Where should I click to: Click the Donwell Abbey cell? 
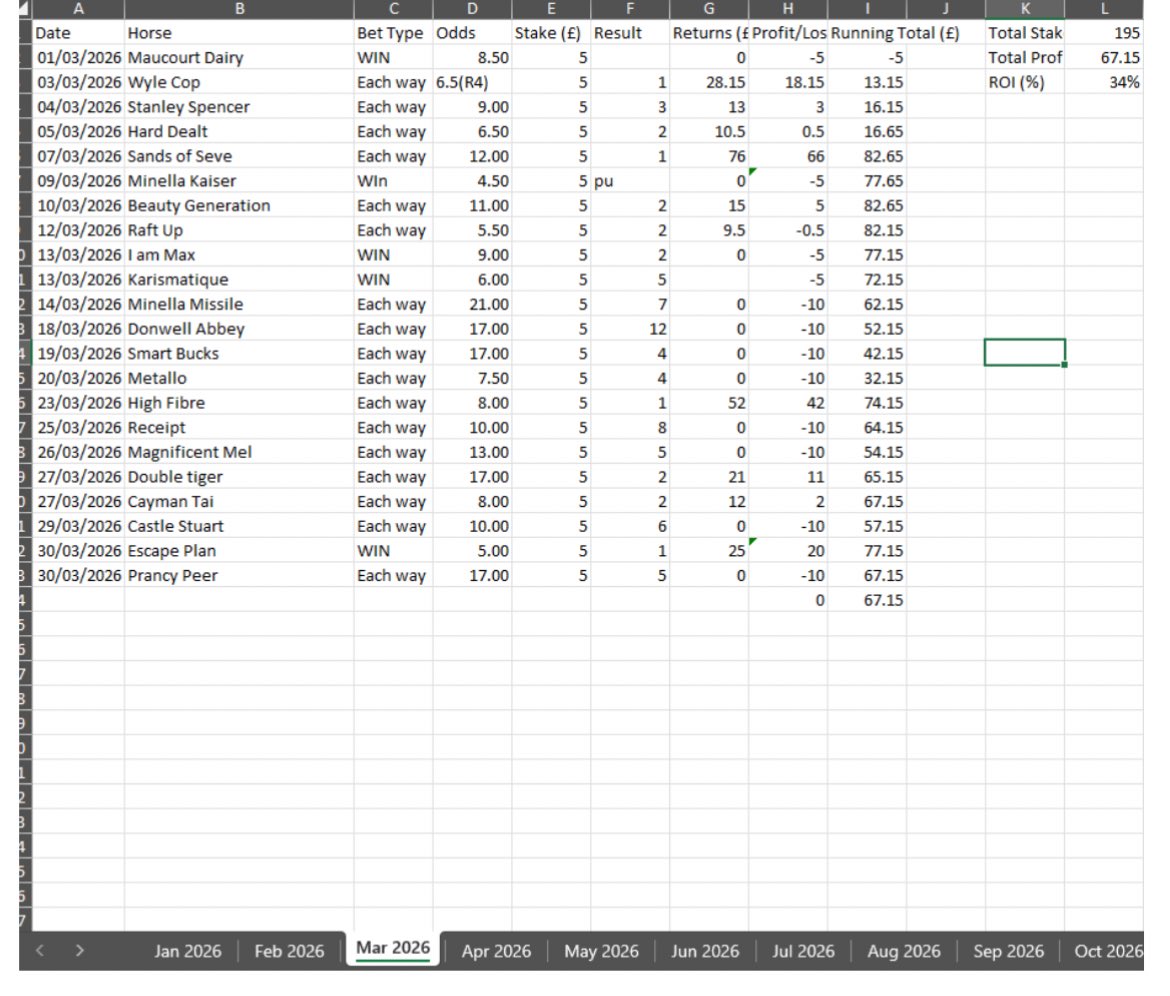(239, 328)
